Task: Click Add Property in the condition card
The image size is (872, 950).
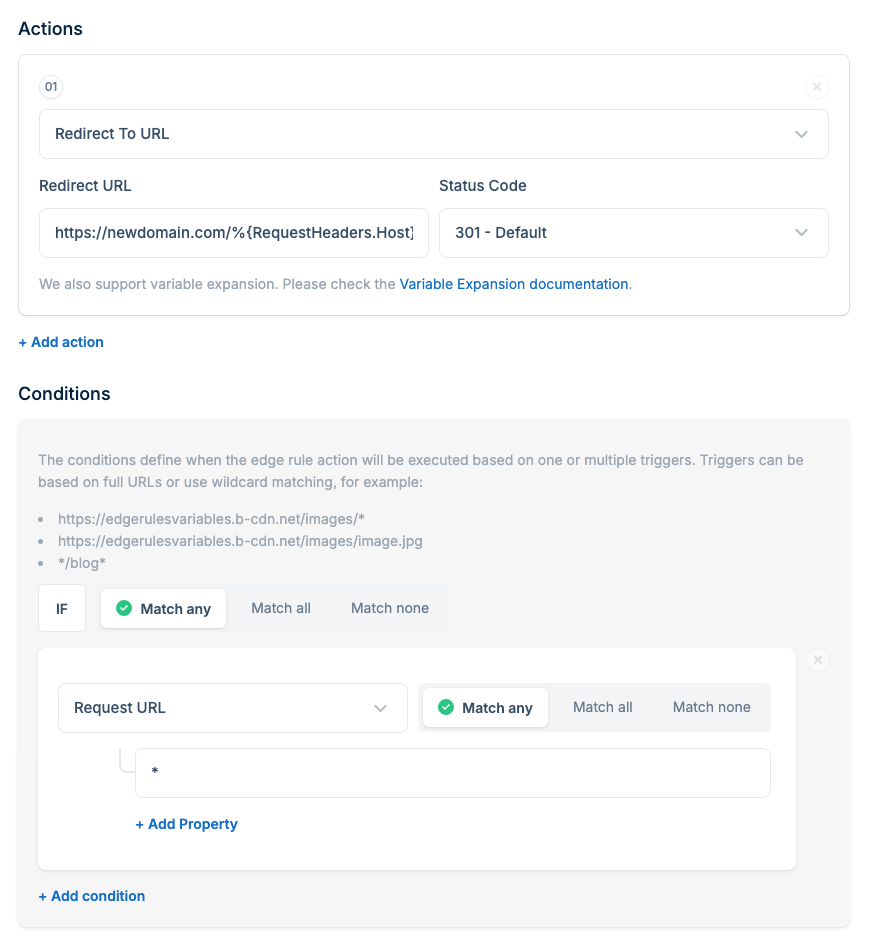Action: [x=186, y=823]
